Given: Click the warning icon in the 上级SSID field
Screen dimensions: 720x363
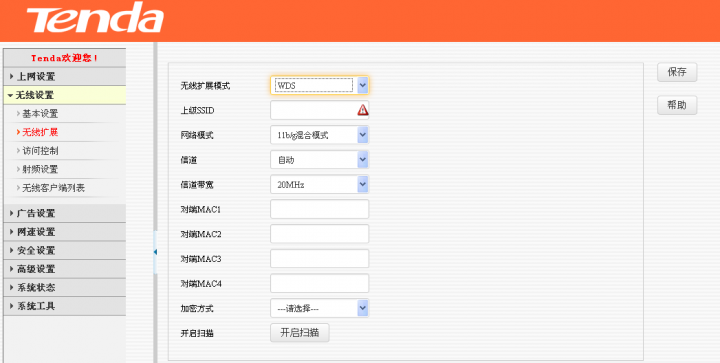Looking at the screenshot, I should pyautogui.click(x=363, y=110).
